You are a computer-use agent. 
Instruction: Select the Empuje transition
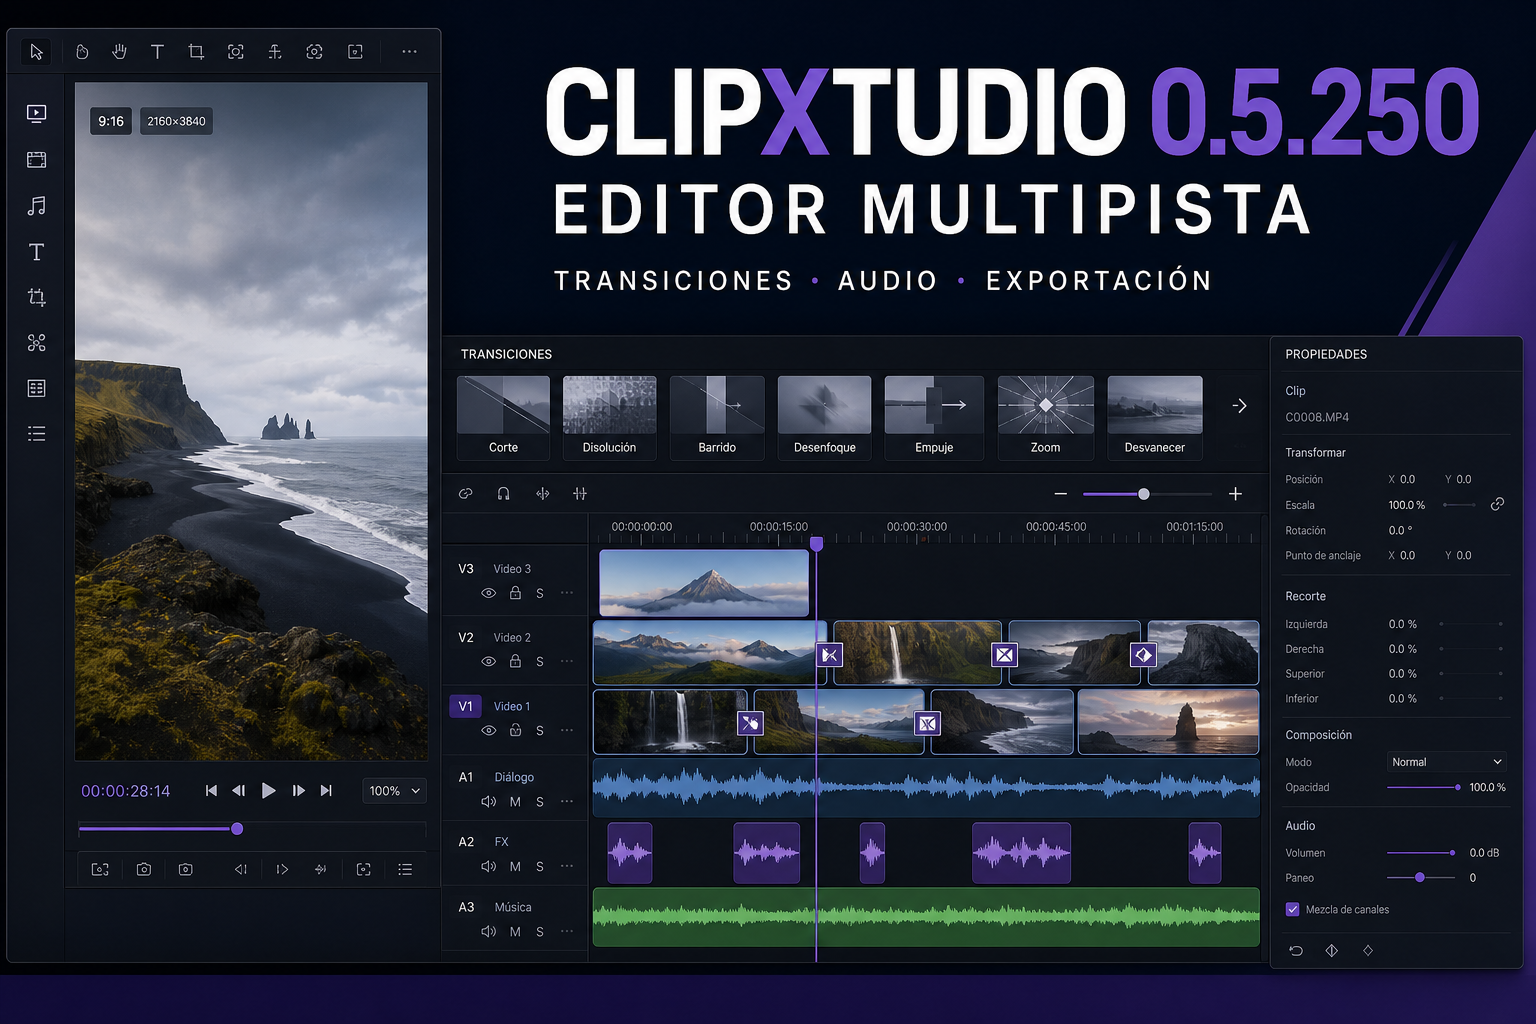click(934, 418)
